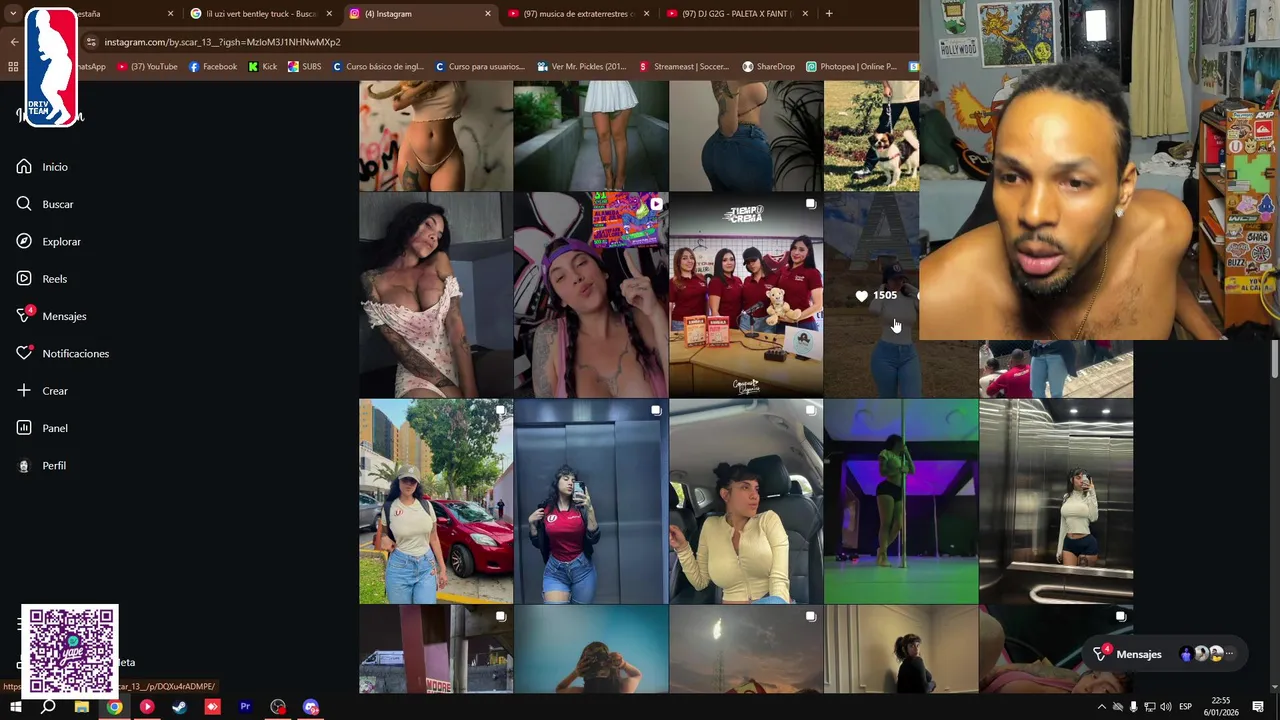Screen dimensions: 1280x720
Task: Open volume control in system tray
Action: point(1166,707)
